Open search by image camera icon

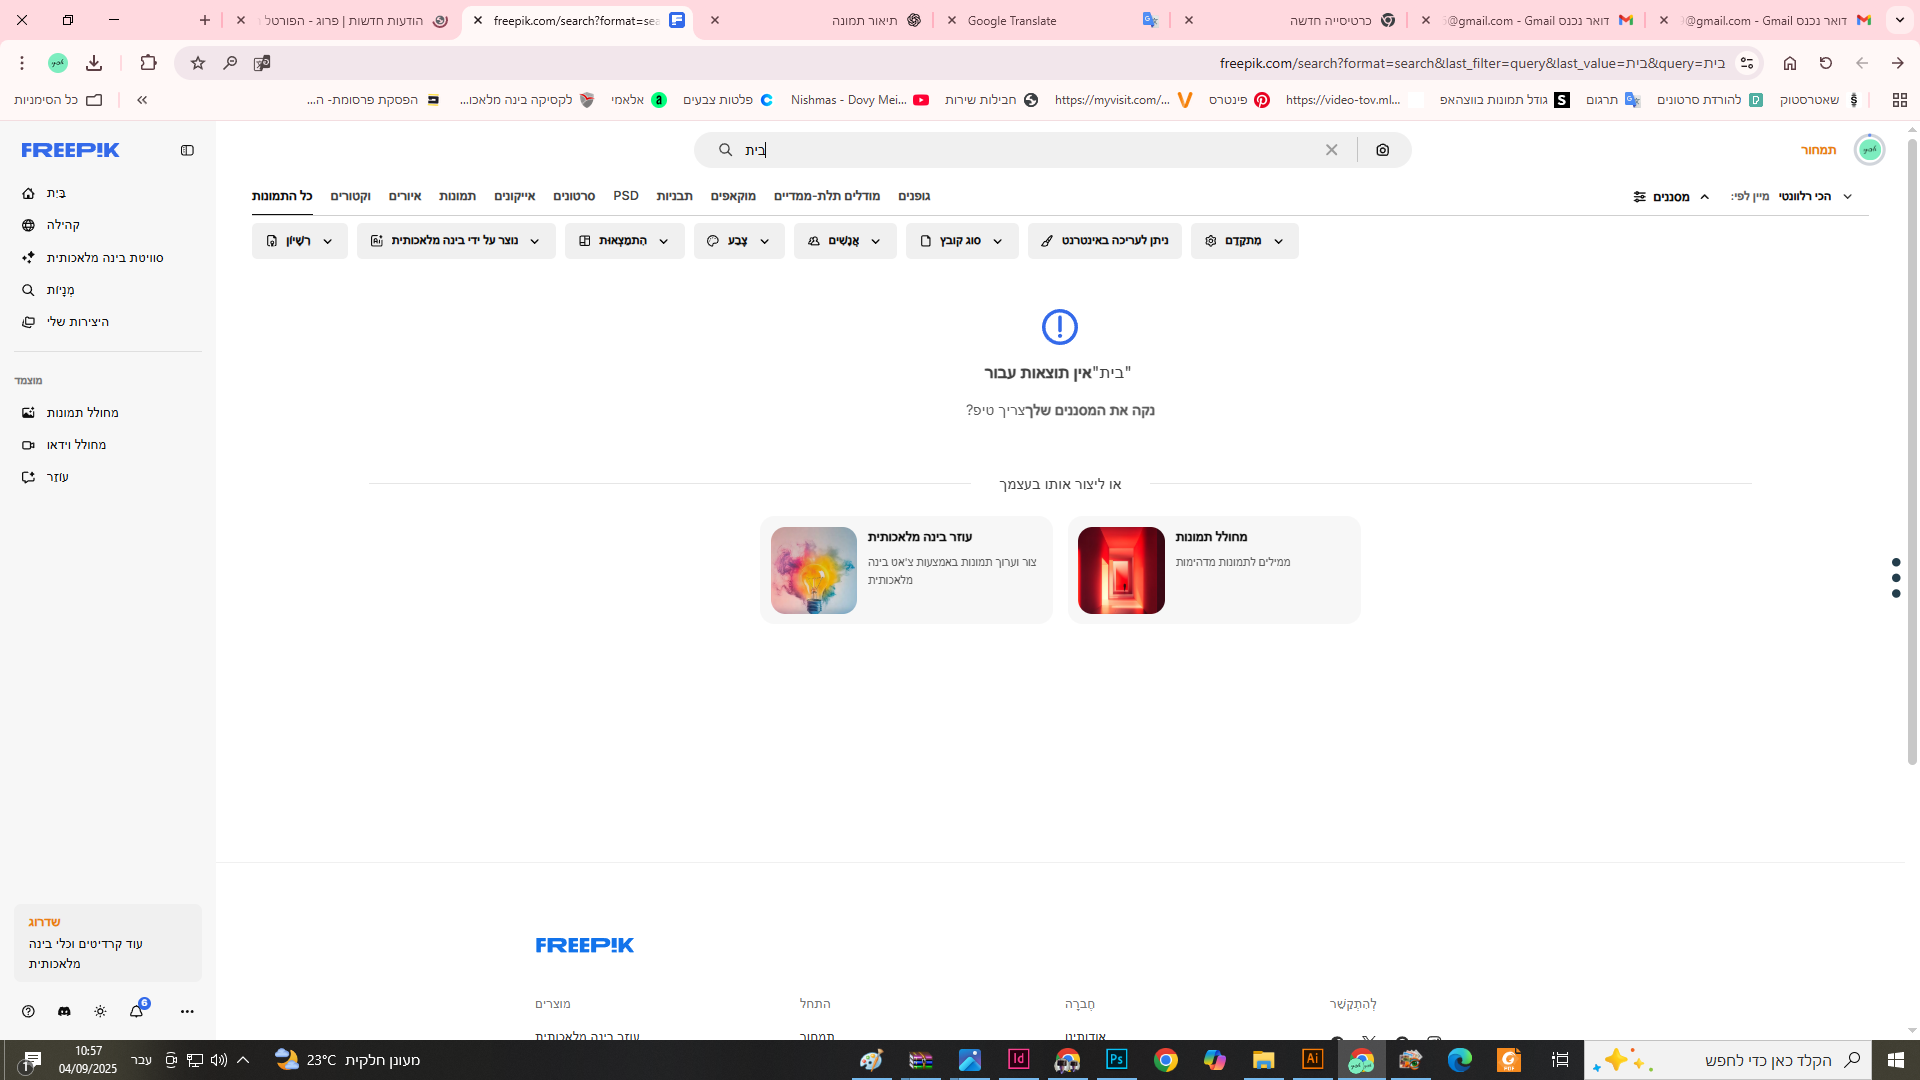click(1383, 150)
